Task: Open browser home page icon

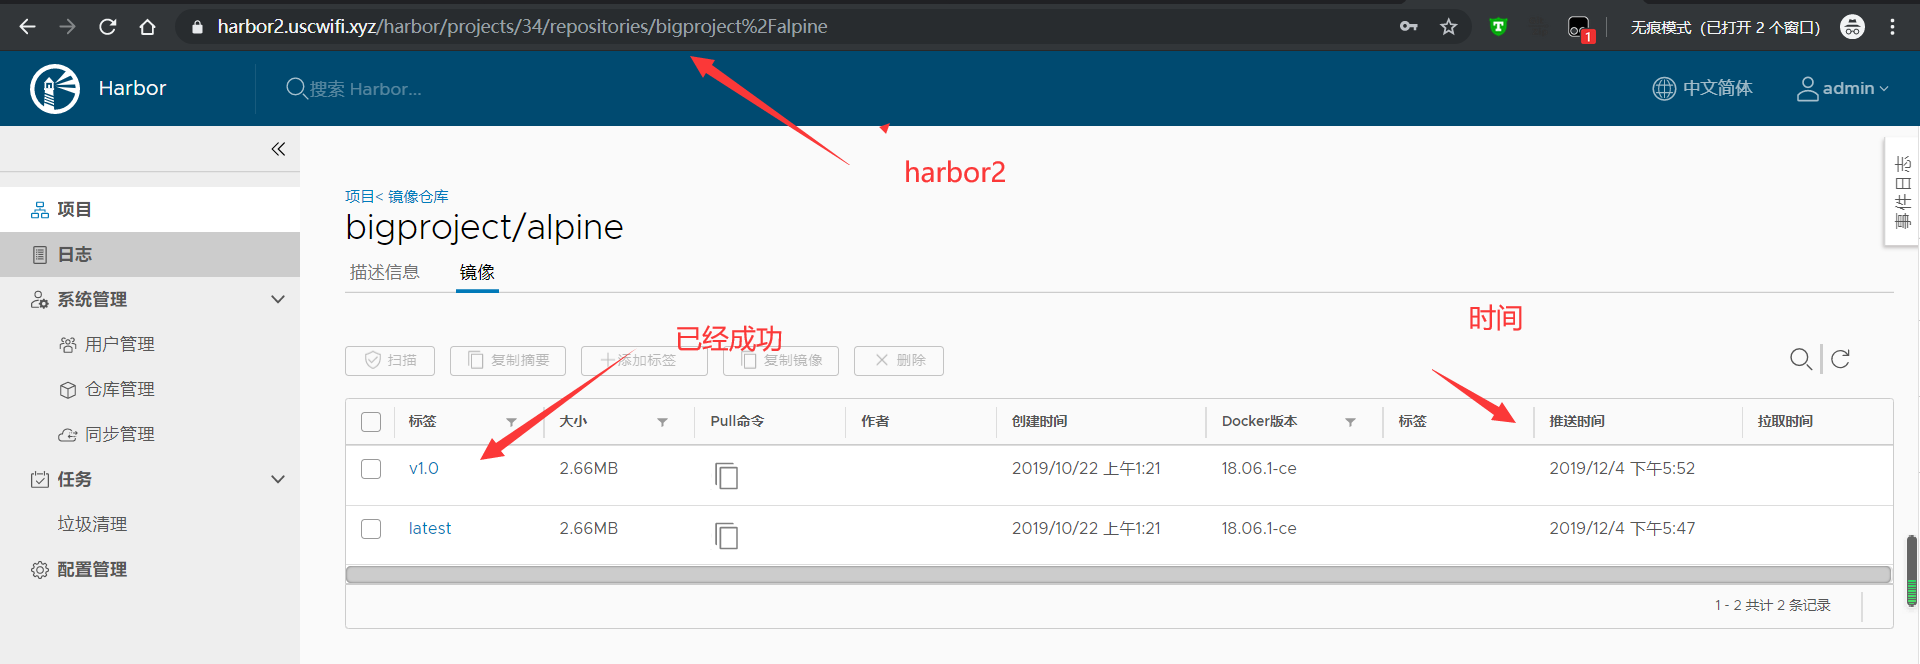Action: pyautogui.click(x=148, y=27)
